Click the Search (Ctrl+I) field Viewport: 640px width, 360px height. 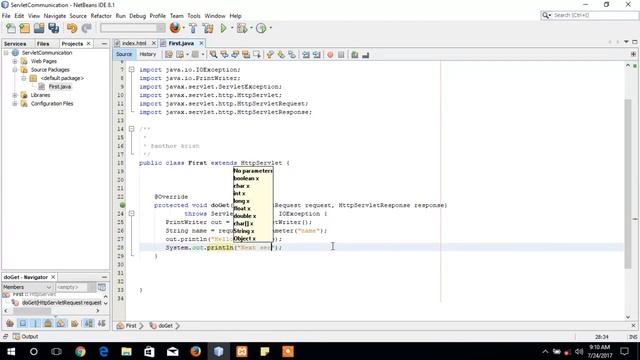590,16
